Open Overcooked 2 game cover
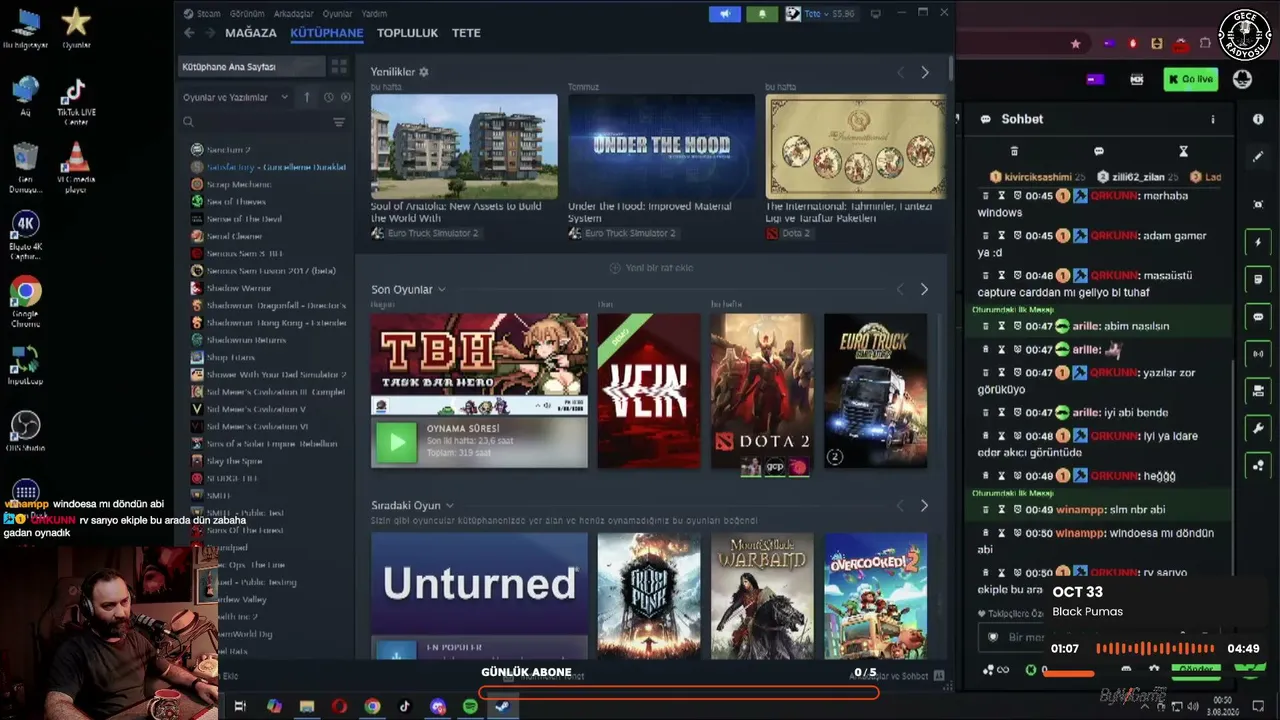Screen dimensions: 1280x720 (x=875, y=596)
